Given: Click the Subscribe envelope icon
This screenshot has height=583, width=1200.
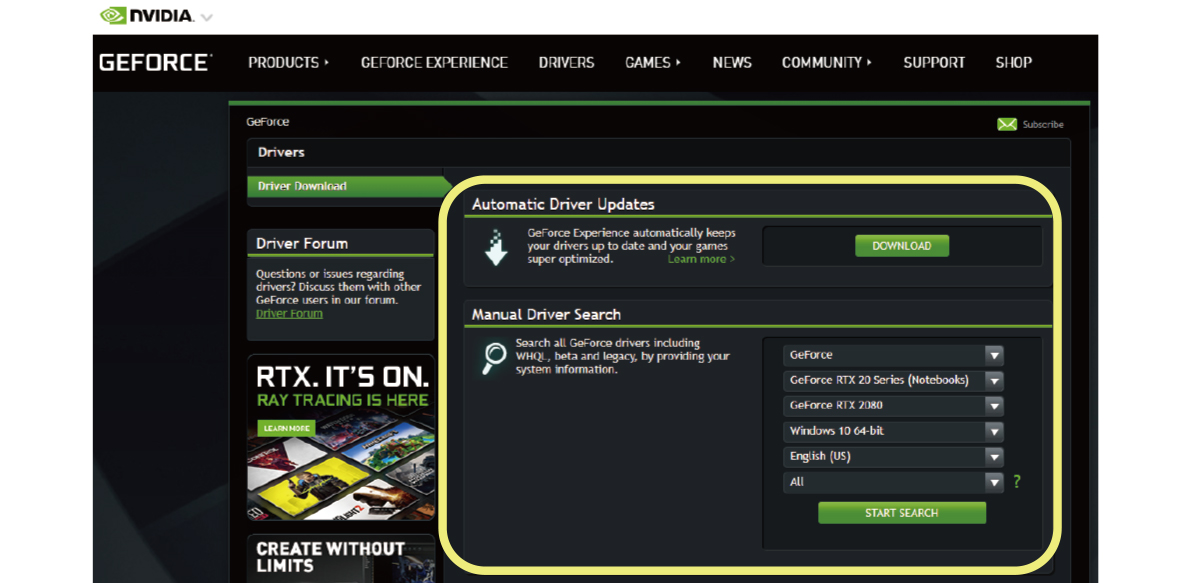Looking at the screenshot, I should coord(1007,124).
